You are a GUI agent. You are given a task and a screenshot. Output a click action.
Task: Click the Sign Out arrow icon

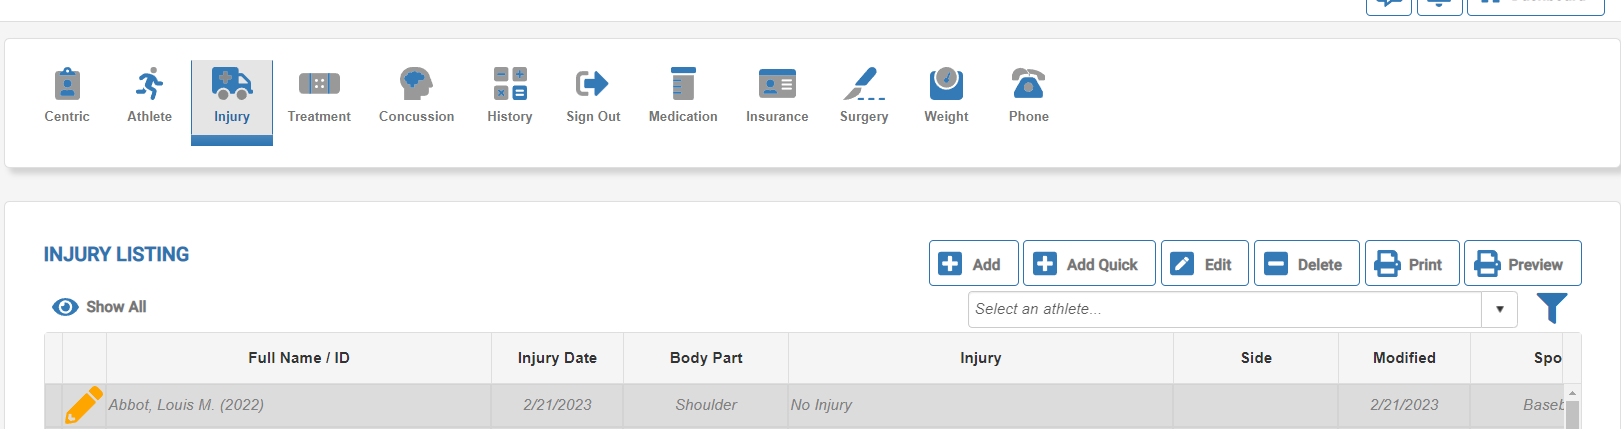click(x=593, y=85)
